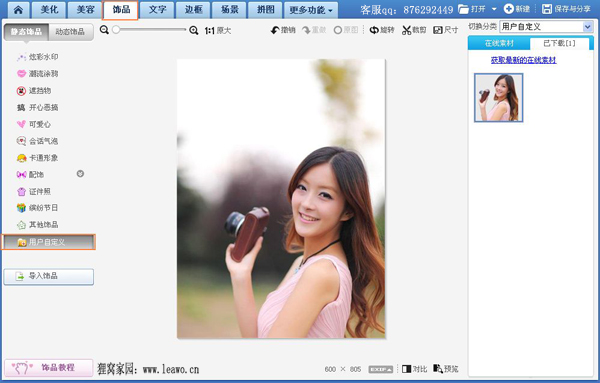This screenshot has width=600, height=383.
Task: Set view to 1:1 原大
Action: (x=218, y=31)
